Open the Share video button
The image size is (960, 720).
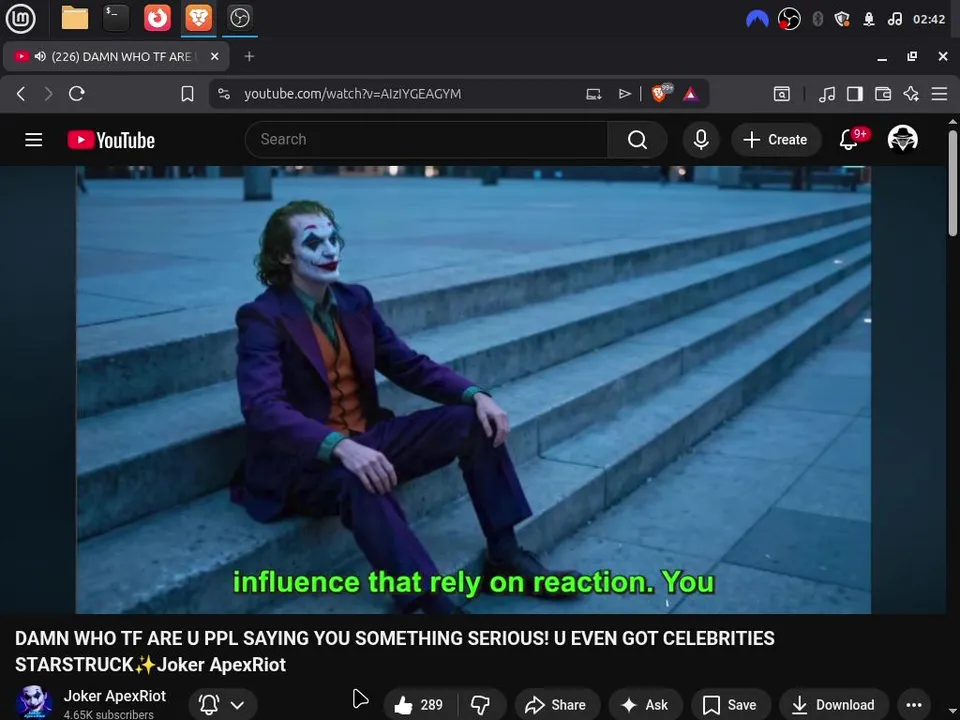click(x=557, y=705)
